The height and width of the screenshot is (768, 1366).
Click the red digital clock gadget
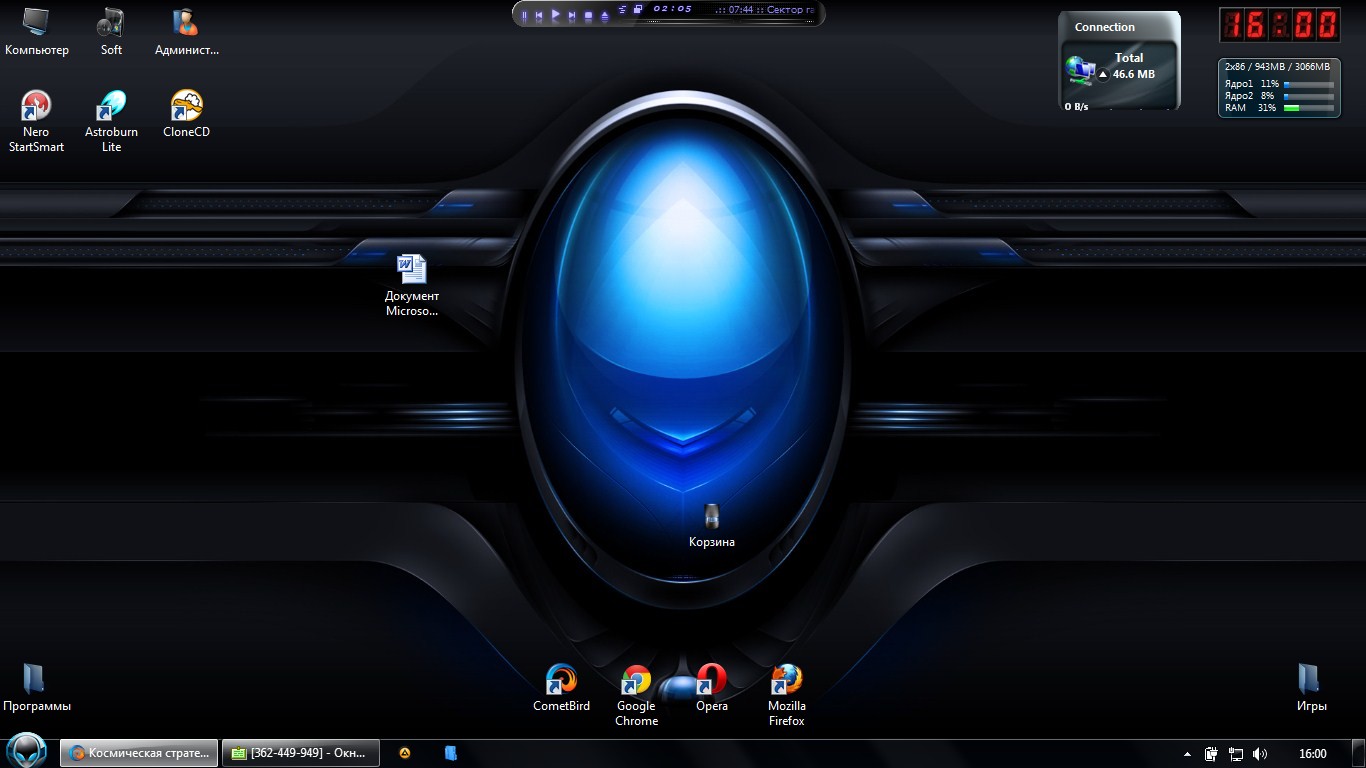[x=1279, y=25]
